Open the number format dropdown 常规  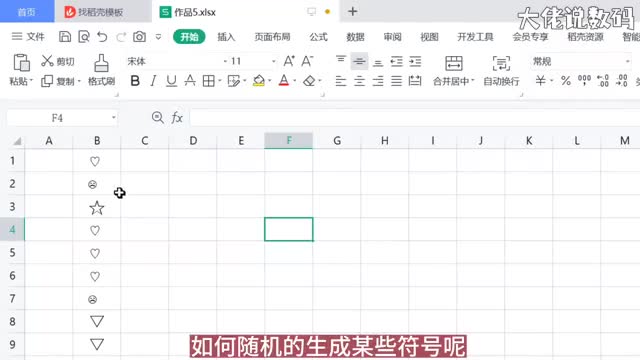click(x=628, y=62)
